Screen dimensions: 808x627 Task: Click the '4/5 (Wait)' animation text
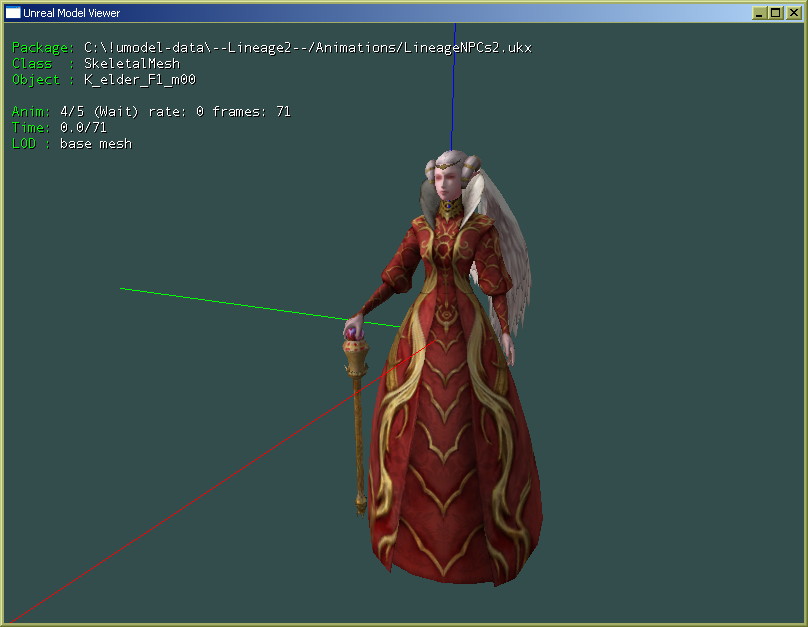pyautogui.click(x=99, y=112)
